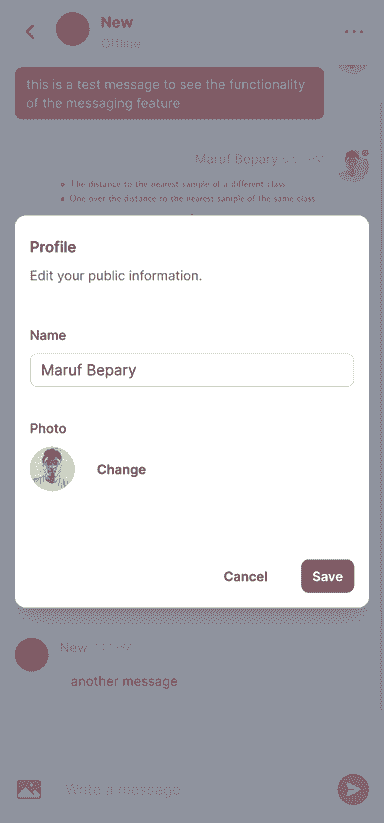The image size is (384, 823).
Task: Click the Profile dialog heading
Action: 53,247
